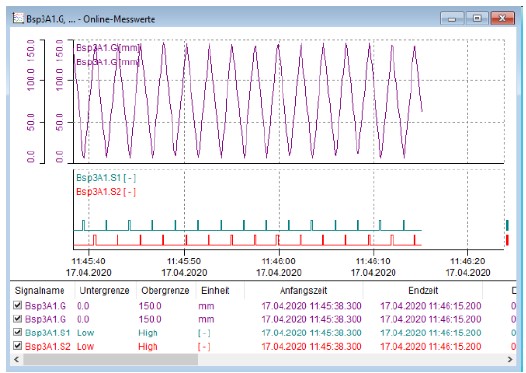Click the end time in the Bsp3A1.S2 row
This screenshot has height=373, width=526.
click(x=430, y=346)
